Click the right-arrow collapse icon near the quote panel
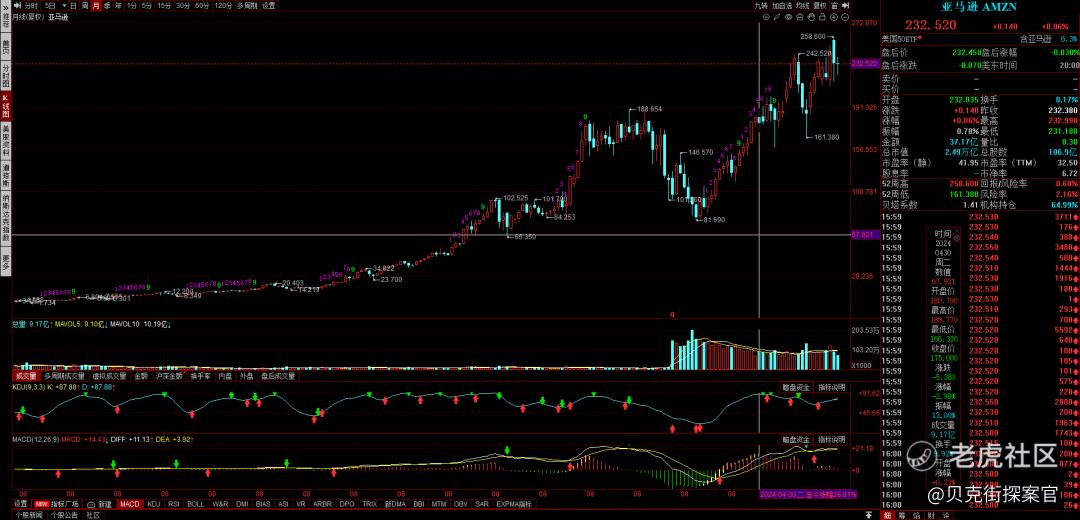This screenshot has width=1080, height=520. coord(844,5)
